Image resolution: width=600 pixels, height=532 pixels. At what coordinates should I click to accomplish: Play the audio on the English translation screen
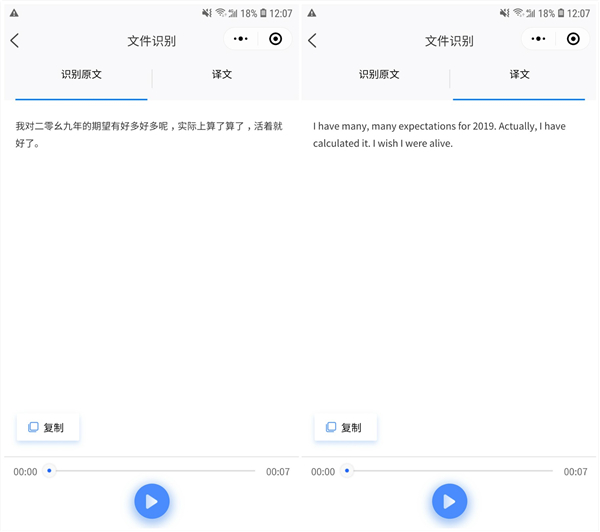coord(449,501)
